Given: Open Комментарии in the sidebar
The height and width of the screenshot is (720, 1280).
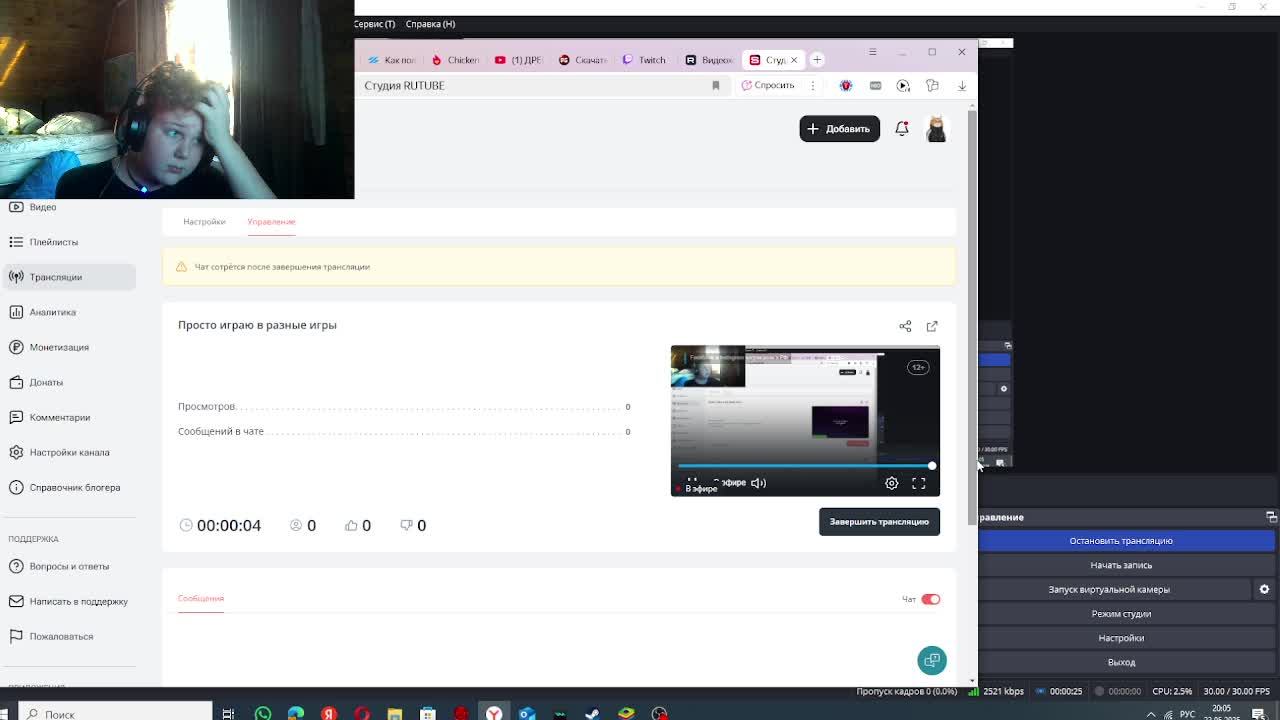Looking at the screenshot, I should coord(68,417).
